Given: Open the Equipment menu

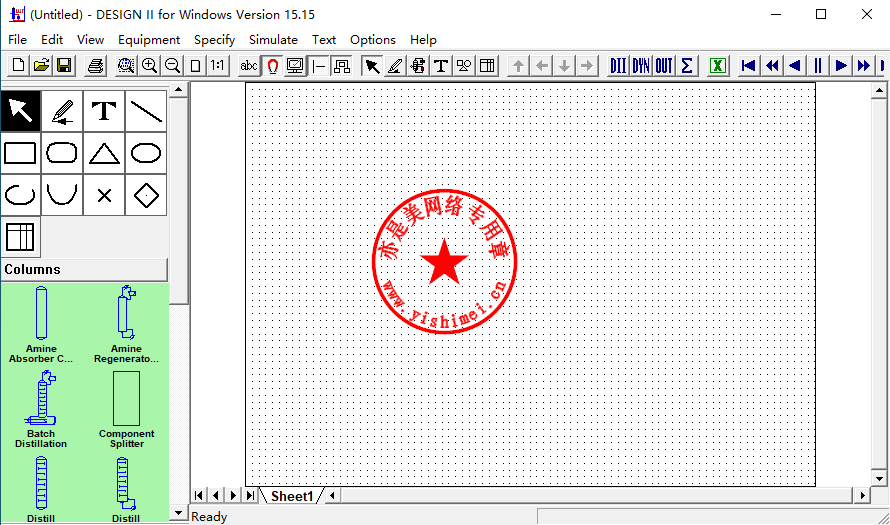Looking at the screenshot, I should tap(149, 40).
